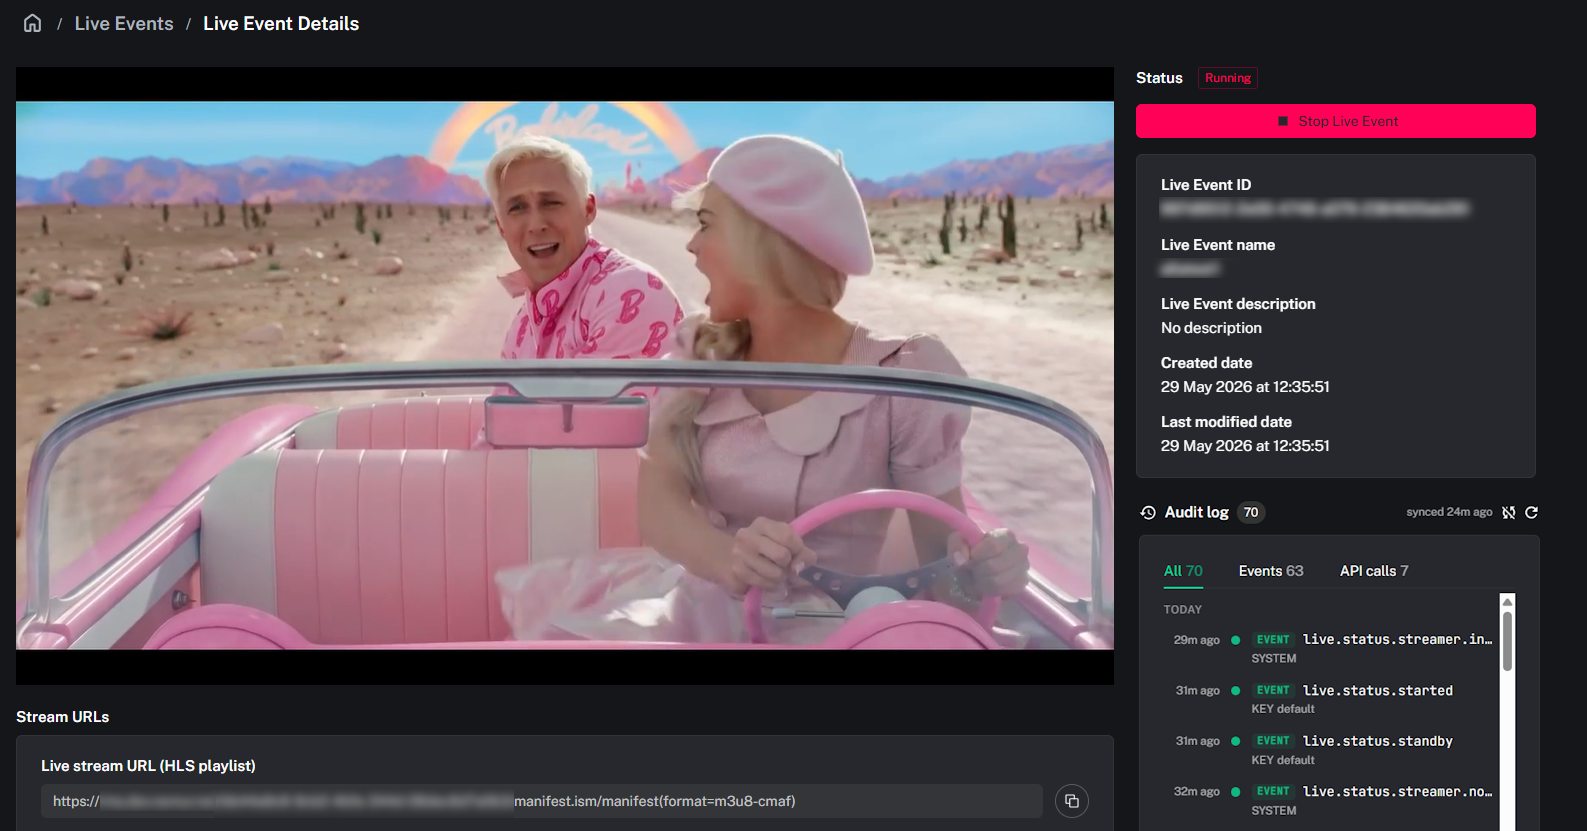Viewport: 1587px width, 831px height.
Task: Go to the home page icon
Action: pos(33,23)
